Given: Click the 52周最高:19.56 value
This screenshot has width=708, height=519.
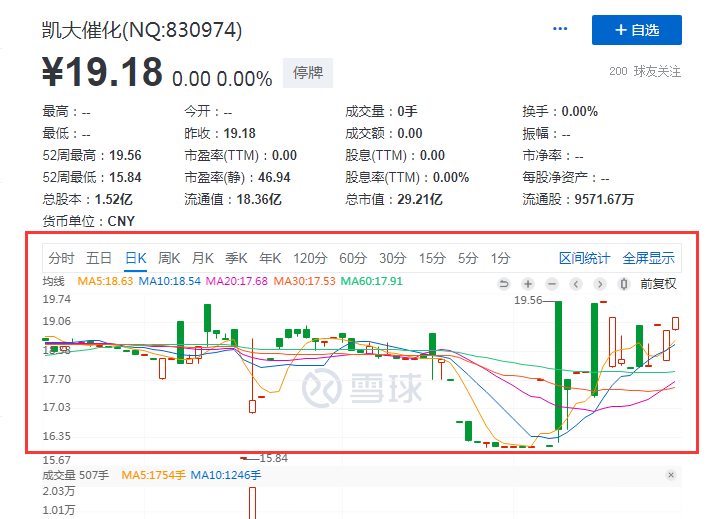Looking at the screenshot, I should point(92,155).
